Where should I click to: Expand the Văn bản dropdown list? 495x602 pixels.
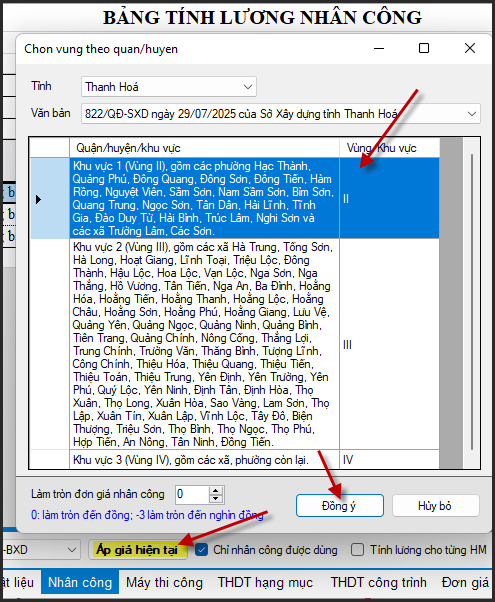point(472,114)
